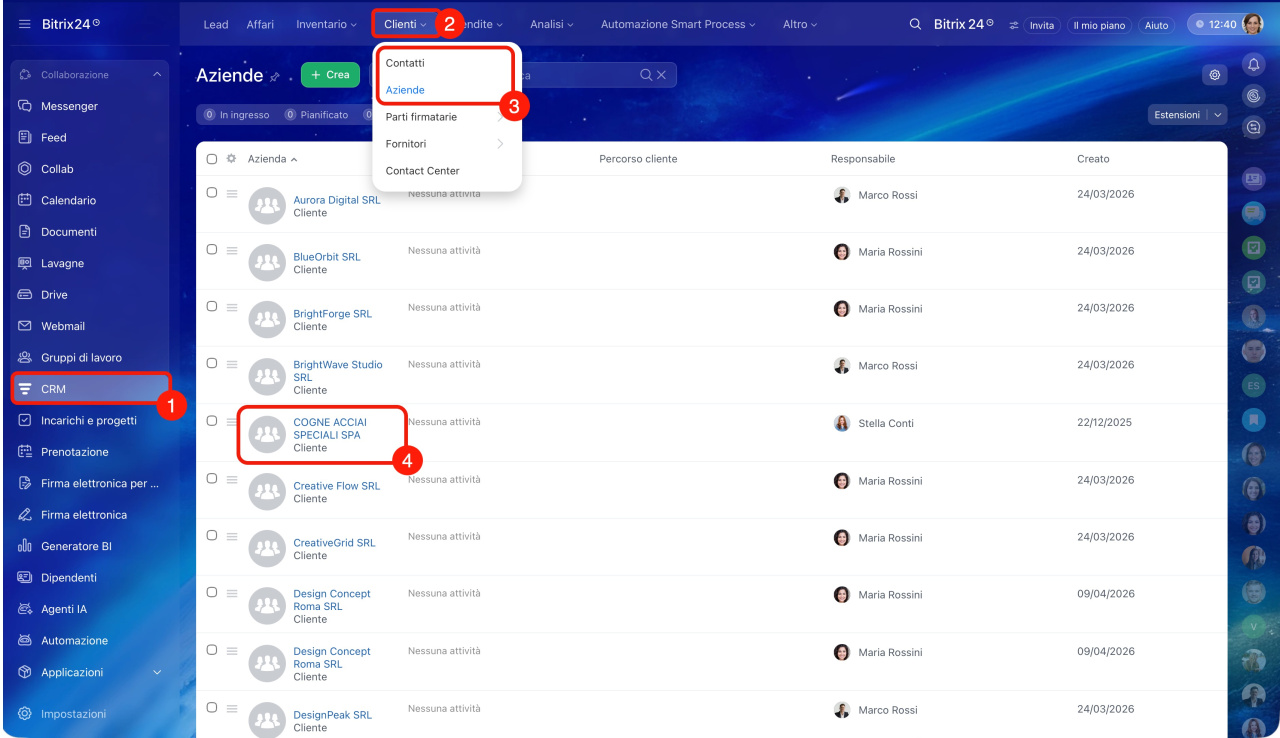Expand the Inventario dropdown menu
Screen dimensions: 1280x738
click(x=326, y=25)
